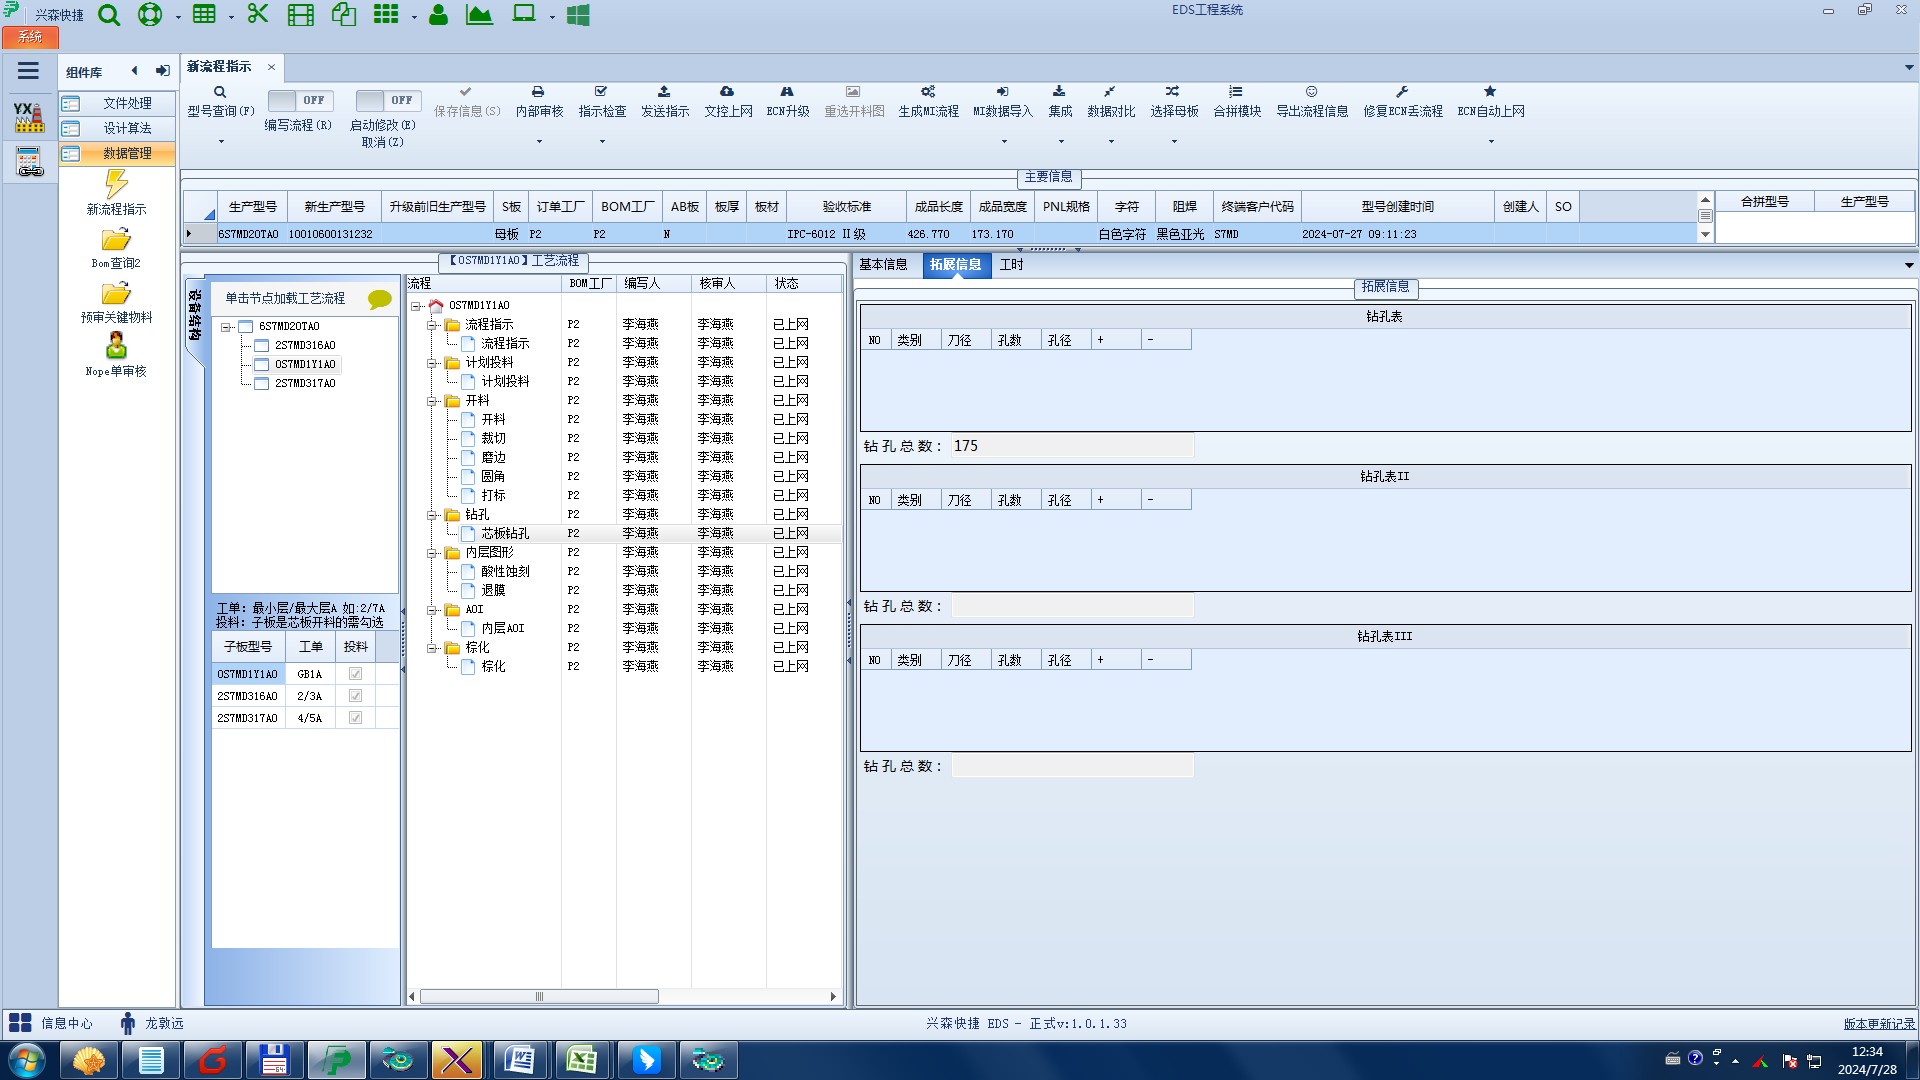This screenshot has height=1080, width=1920.
Task: Check the 0S7MD1Y1A0 tree node box
Action: tap(262, 365)
